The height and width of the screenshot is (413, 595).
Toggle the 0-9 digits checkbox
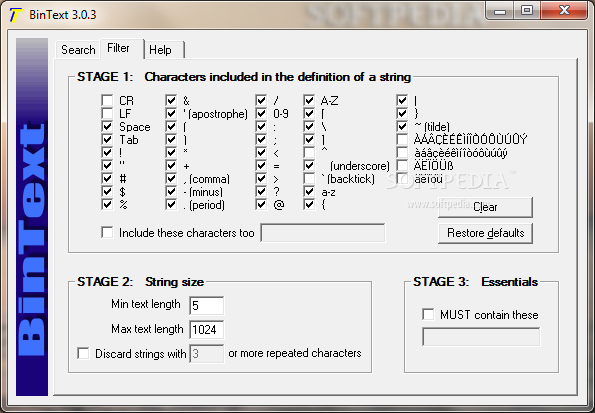tap(261, 113)
